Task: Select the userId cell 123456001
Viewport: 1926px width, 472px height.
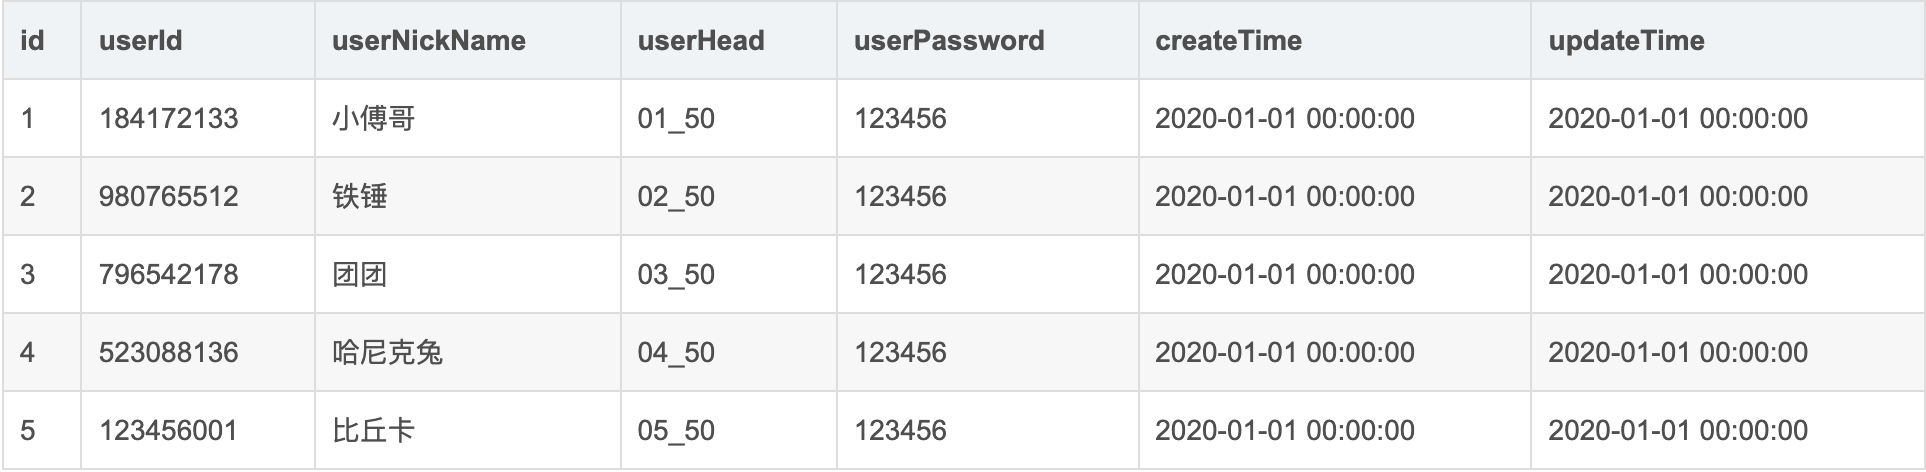Action: click(x=169, y=430)
